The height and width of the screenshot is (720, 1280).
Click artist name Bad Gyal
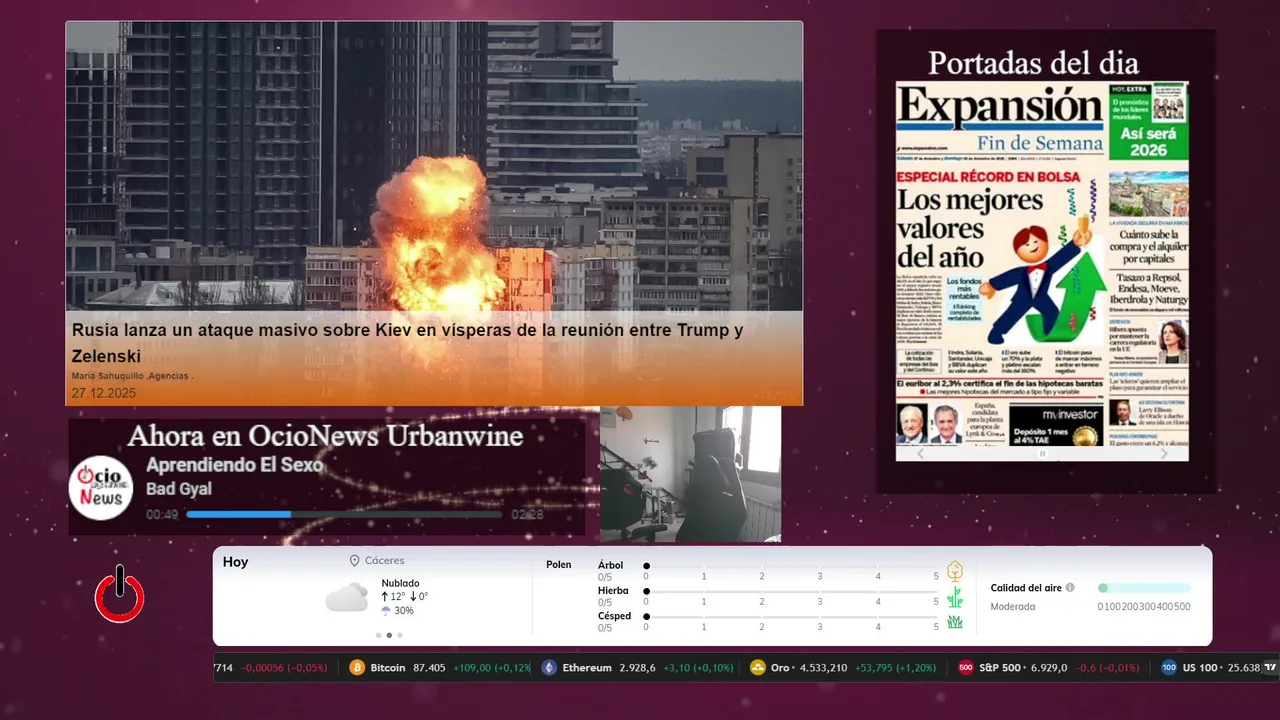179,489
